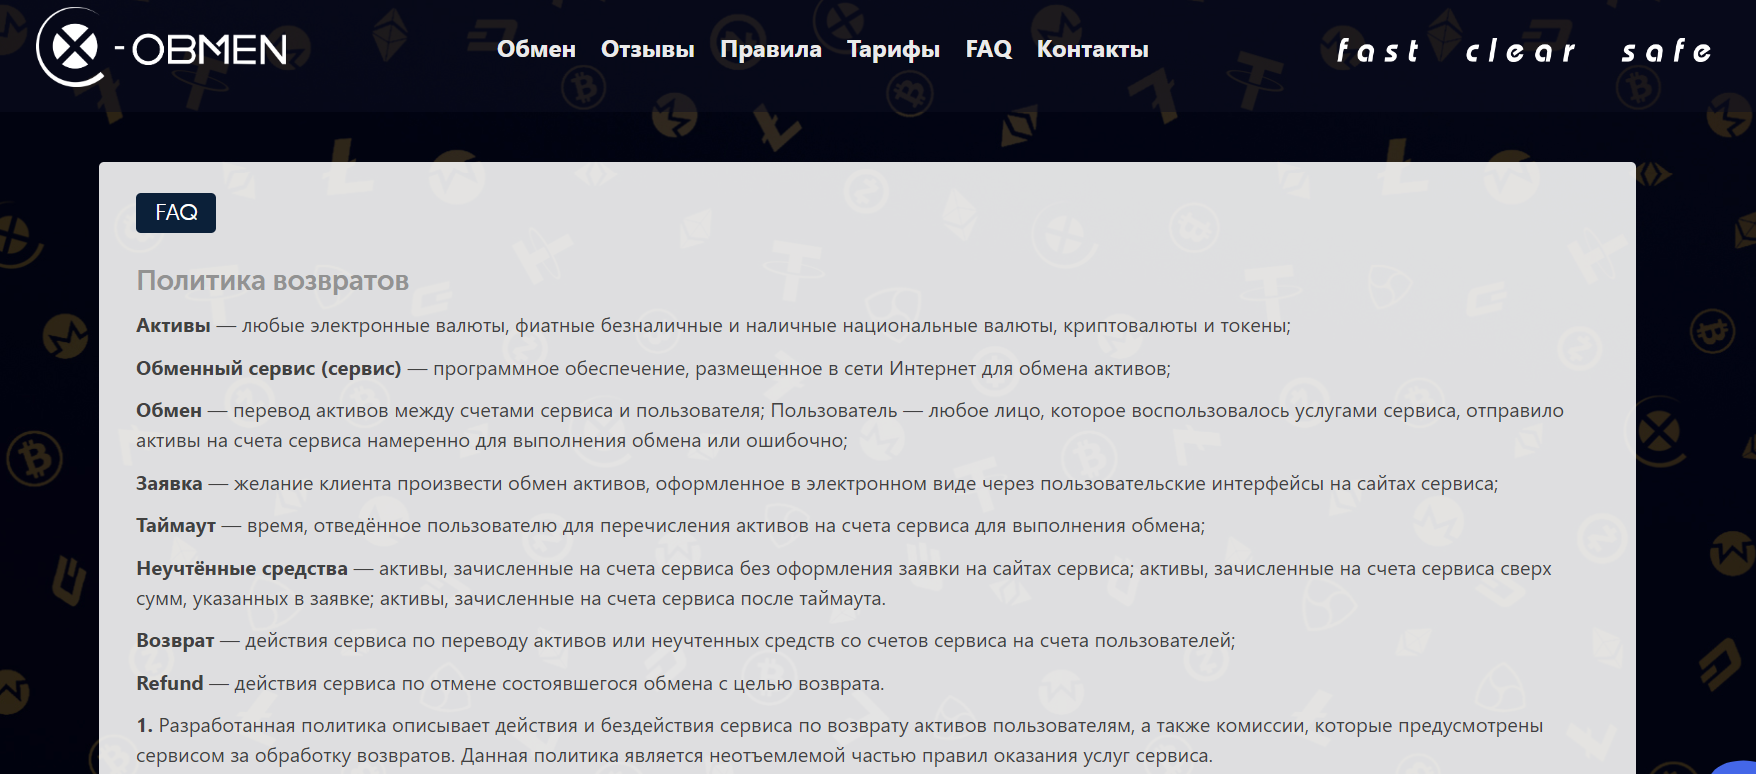Click the bold term "Возврат"
Screen dimensions: 1756x774
(175, 641)
